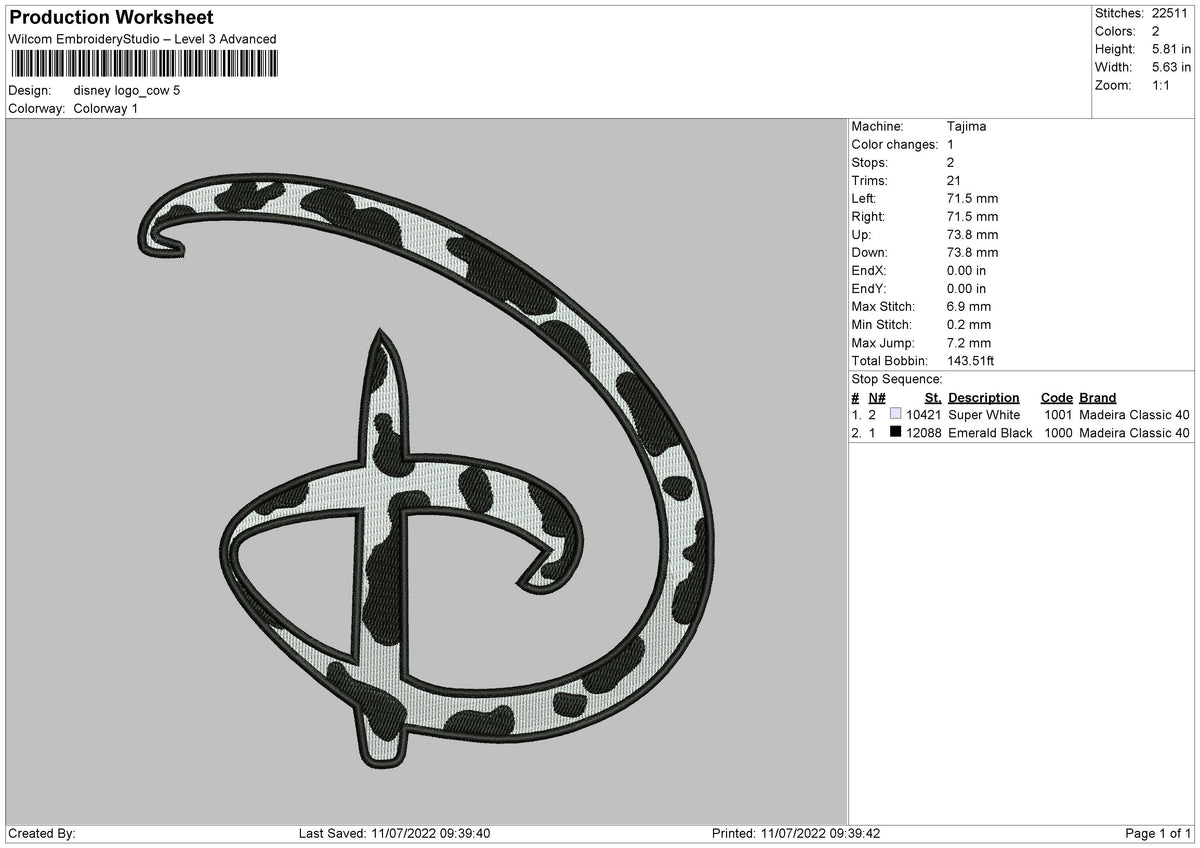Click the stitch count 12088
The image size is (1200, 848).
pyautogui.click(x=924, y=432)
